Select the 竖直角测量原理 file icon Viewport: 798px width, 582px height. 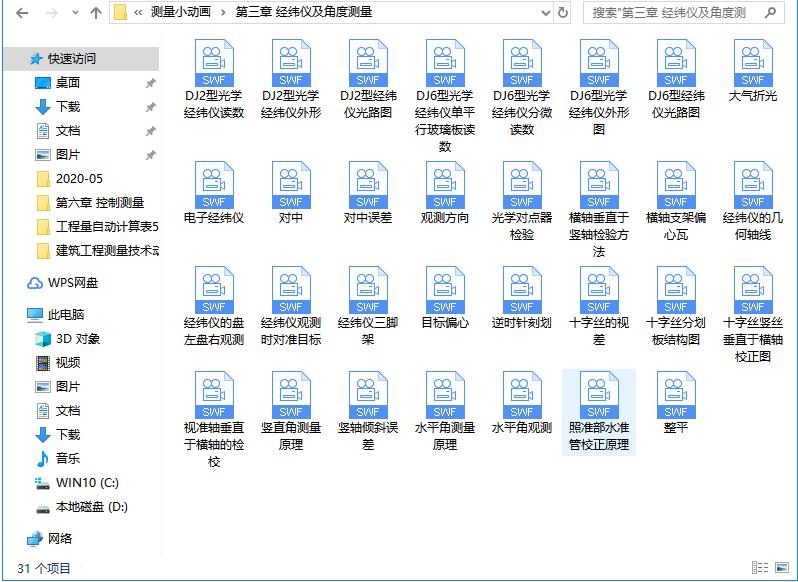point(291,395)
